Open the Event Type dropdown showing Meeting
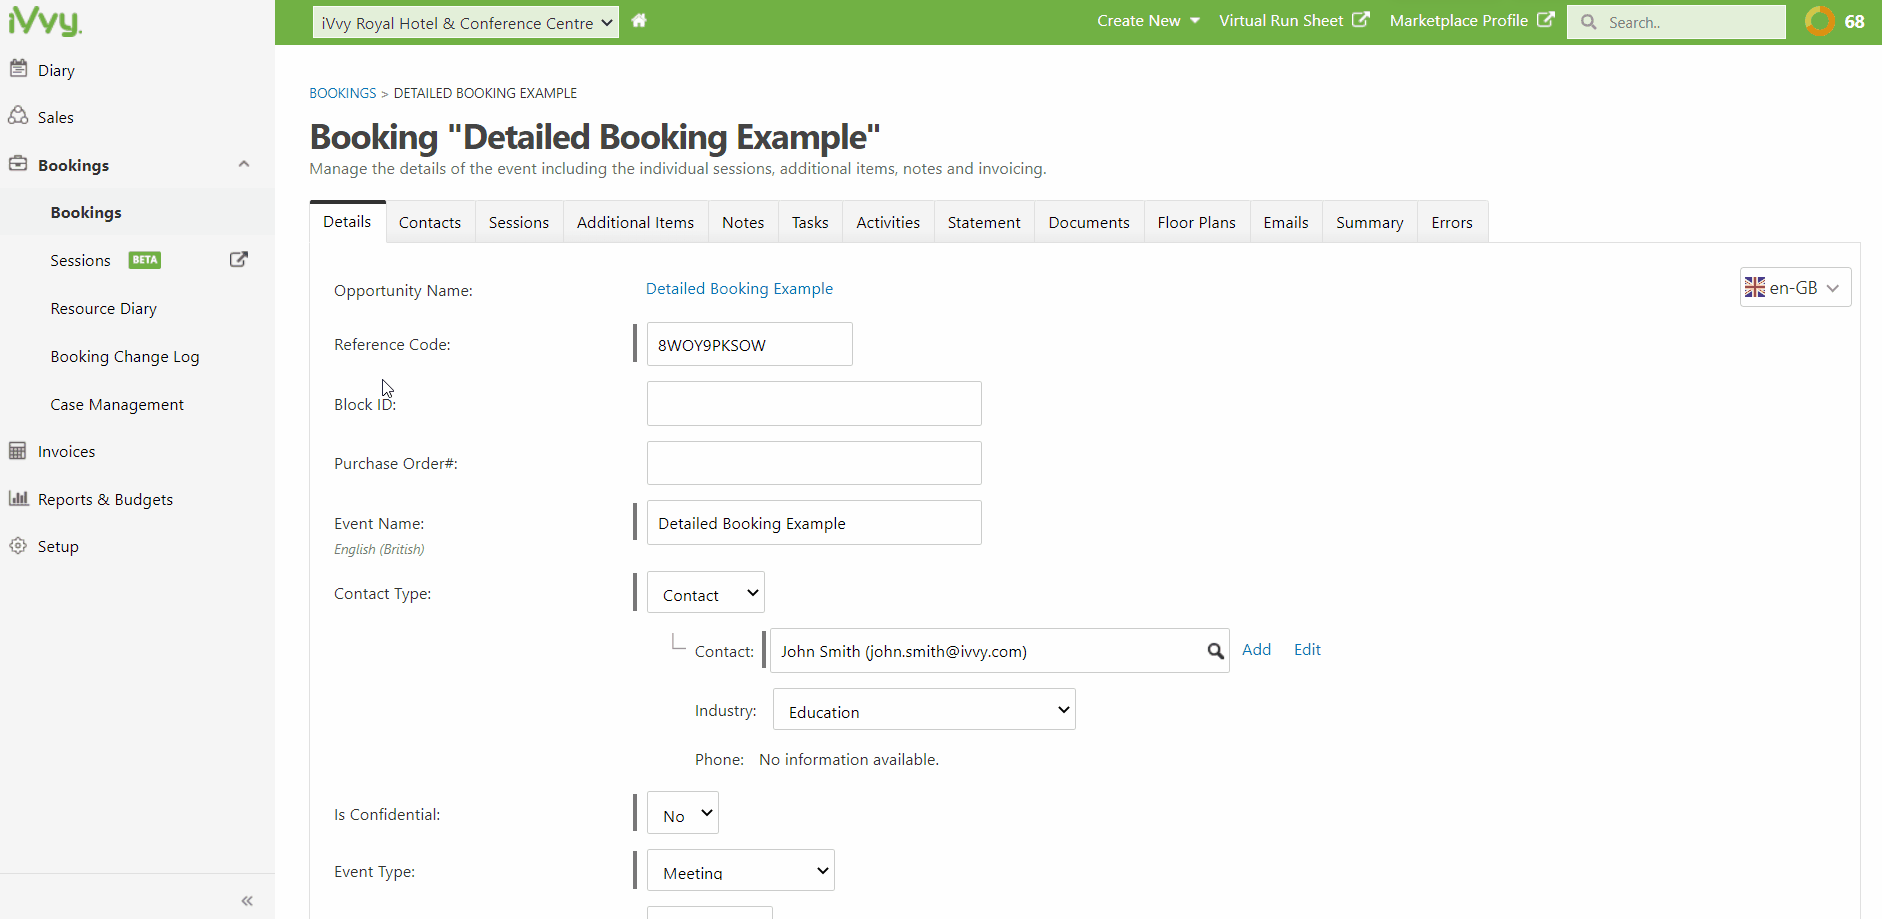Screen dimensions: 1882x919 [x=741, y=871]
